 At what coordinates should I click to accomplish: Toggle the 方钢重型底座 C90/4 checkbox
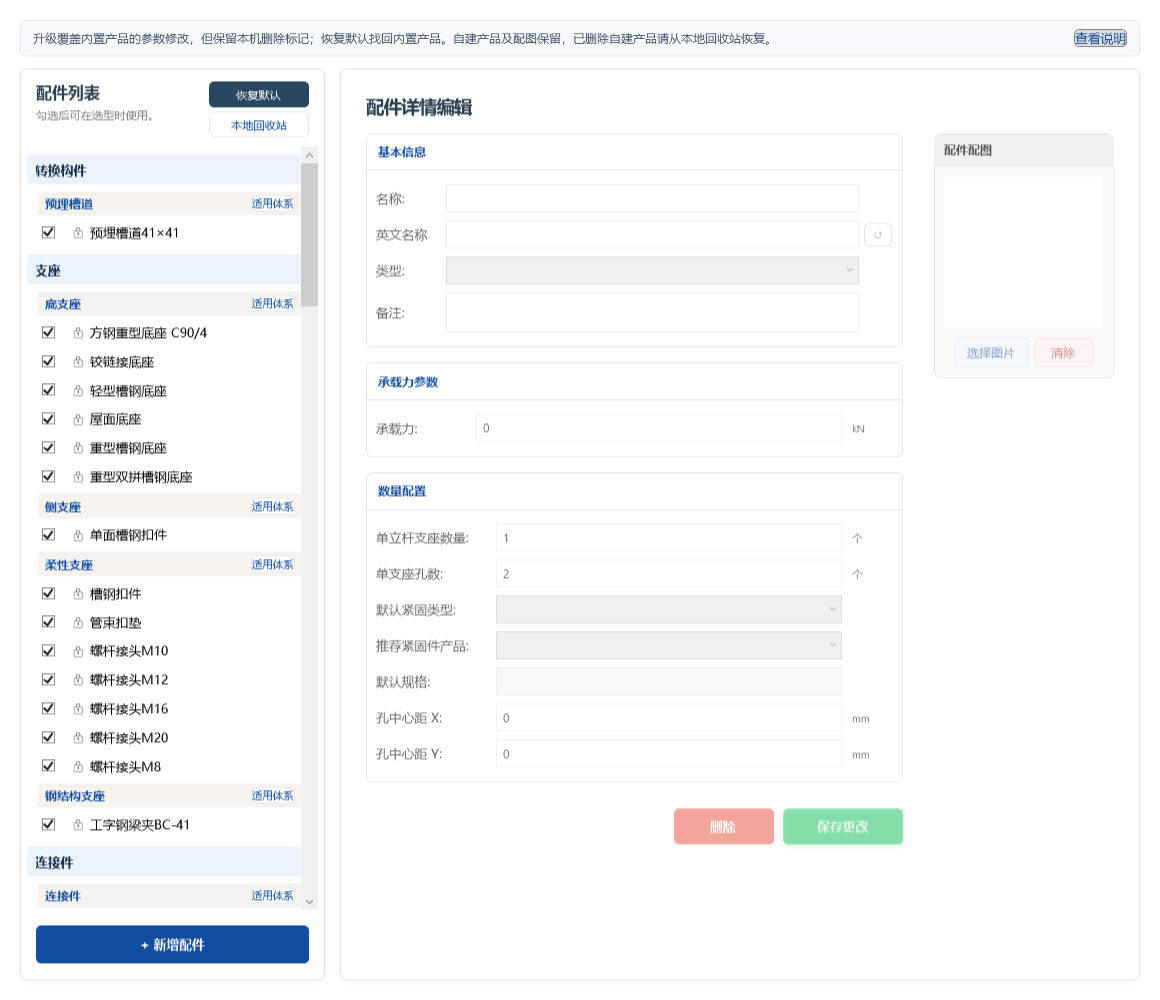pyautogui.click(x=49, y=332)
